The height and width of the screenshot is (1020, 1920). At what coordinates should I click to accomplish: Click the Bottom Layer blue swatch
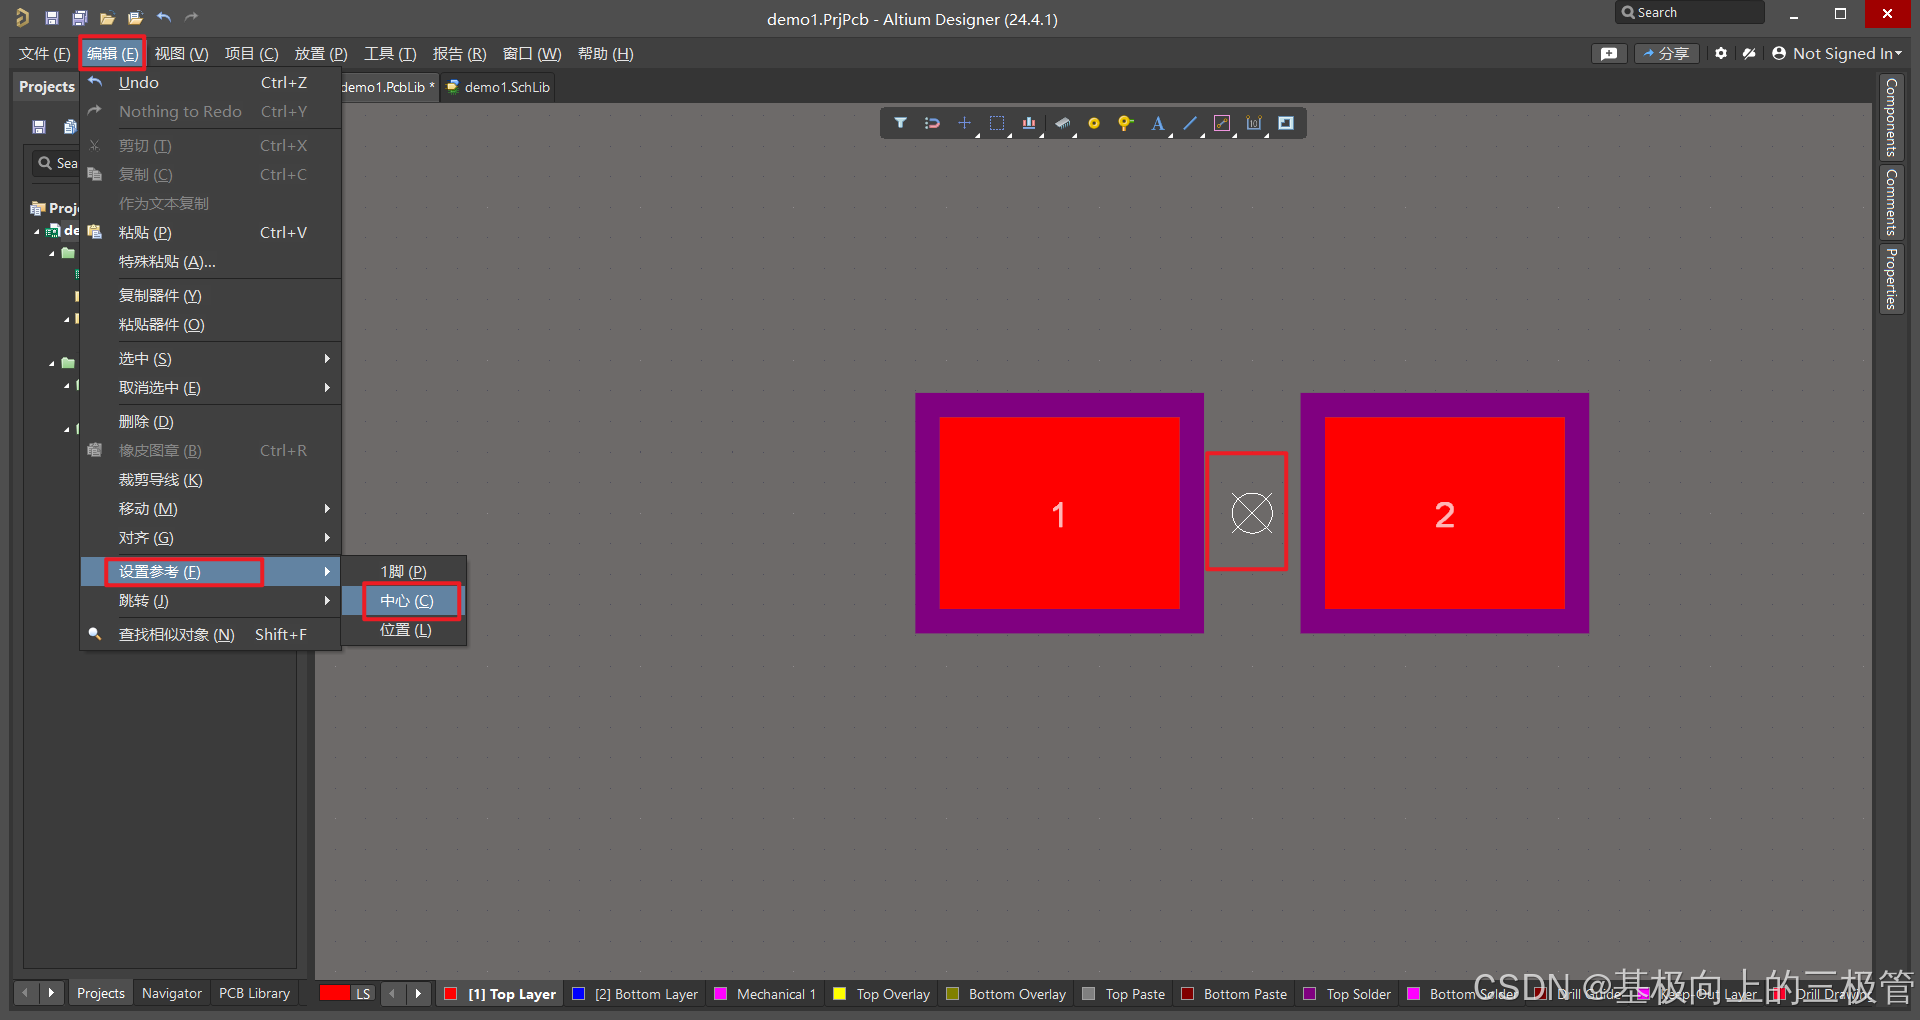coord(578,993)
